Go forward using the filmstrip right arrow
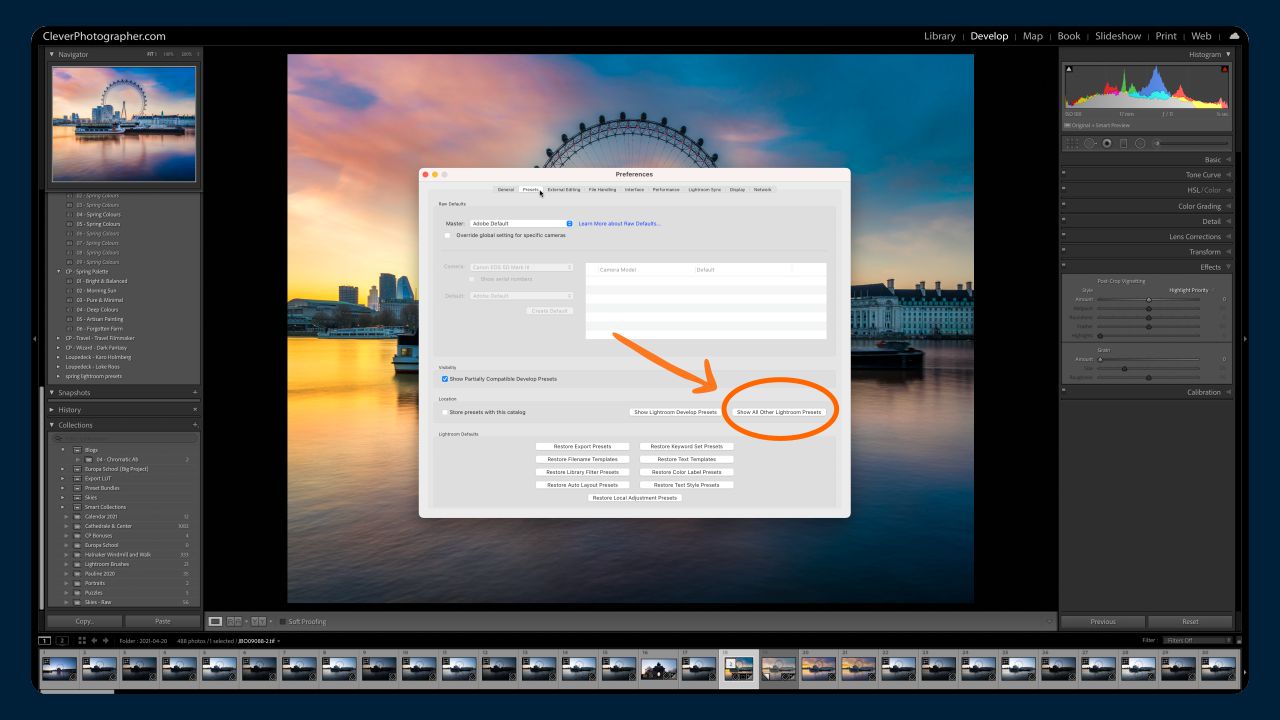Viewport: 1280px width, 720px height. click(x=105, y=640)
